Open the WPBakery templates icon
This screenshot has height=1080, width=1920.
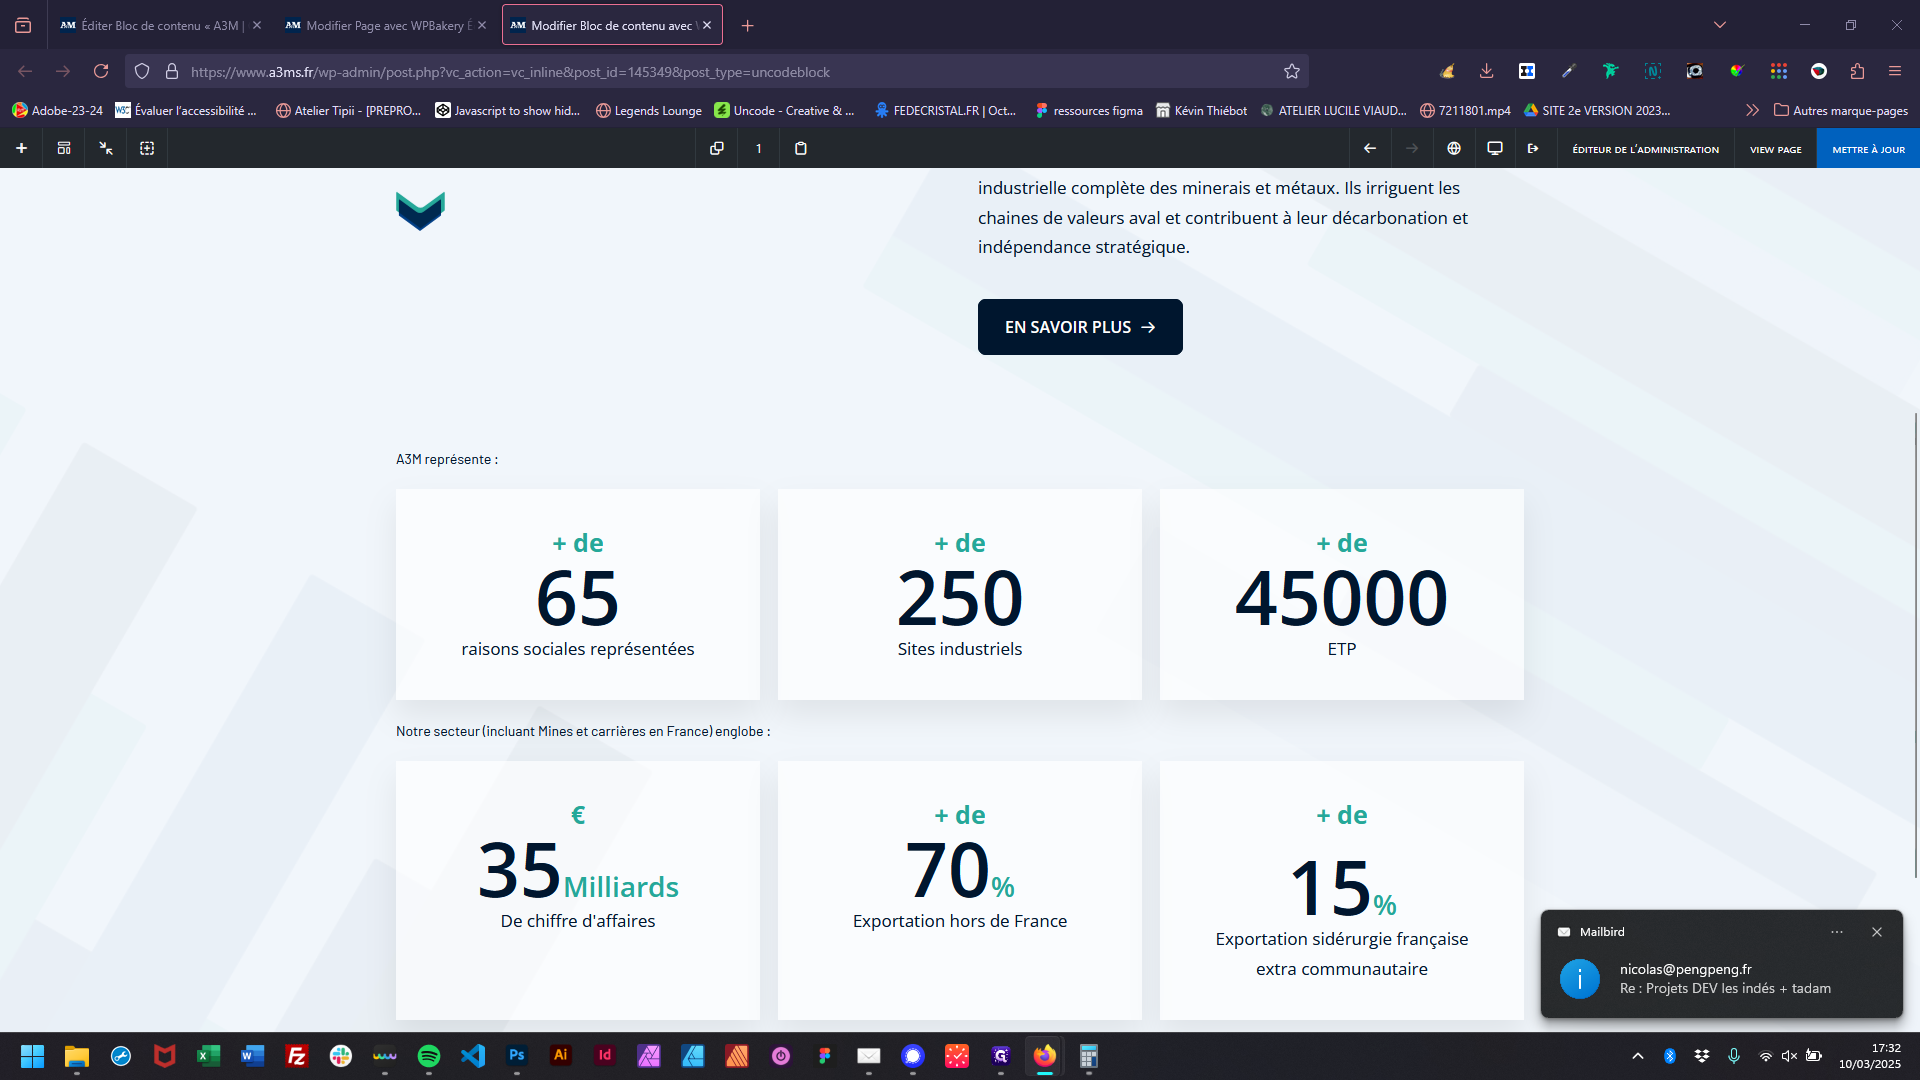pyautogui.click(x=64, y=148)
